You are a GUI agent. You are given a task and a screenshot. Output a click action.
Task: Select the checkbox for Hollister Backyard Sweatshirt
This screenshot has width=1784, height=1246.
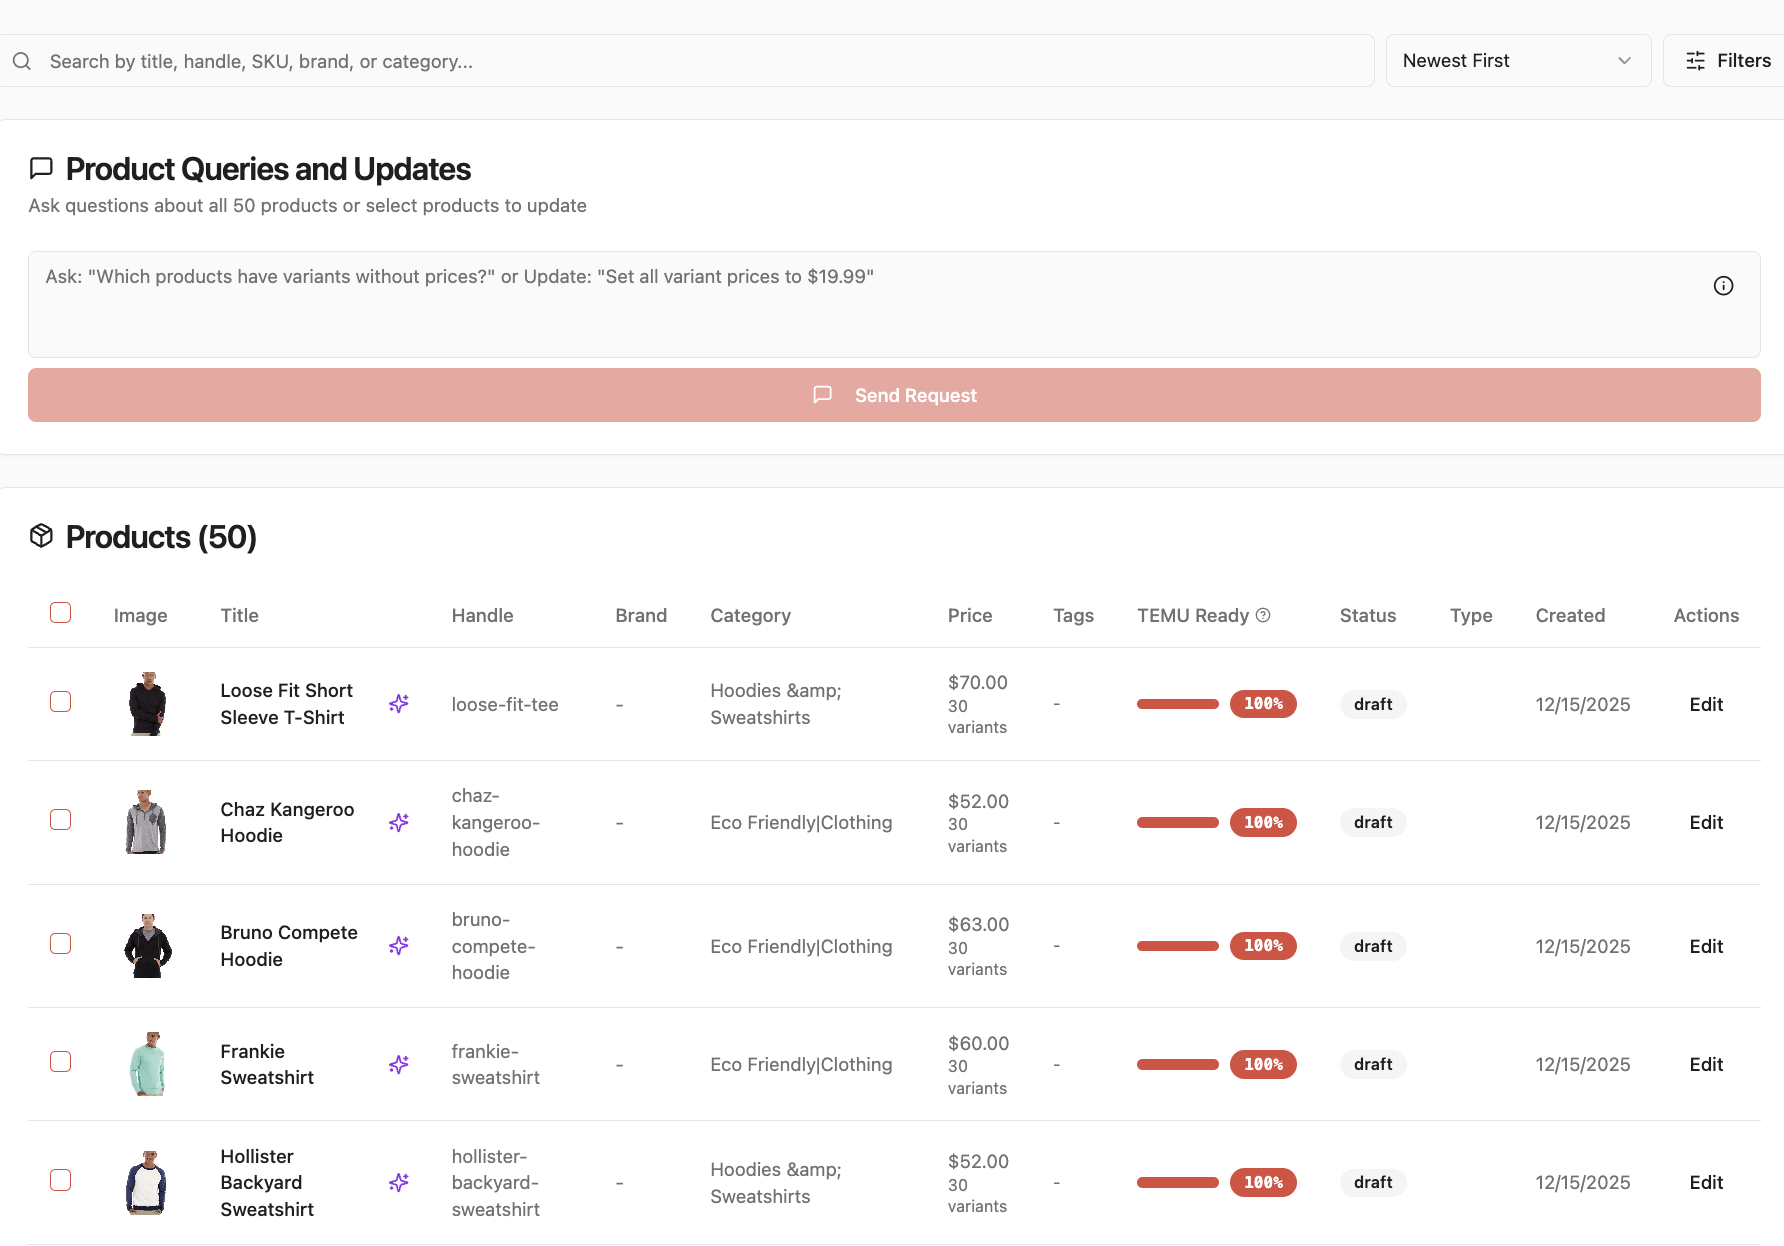(60, 1180)
